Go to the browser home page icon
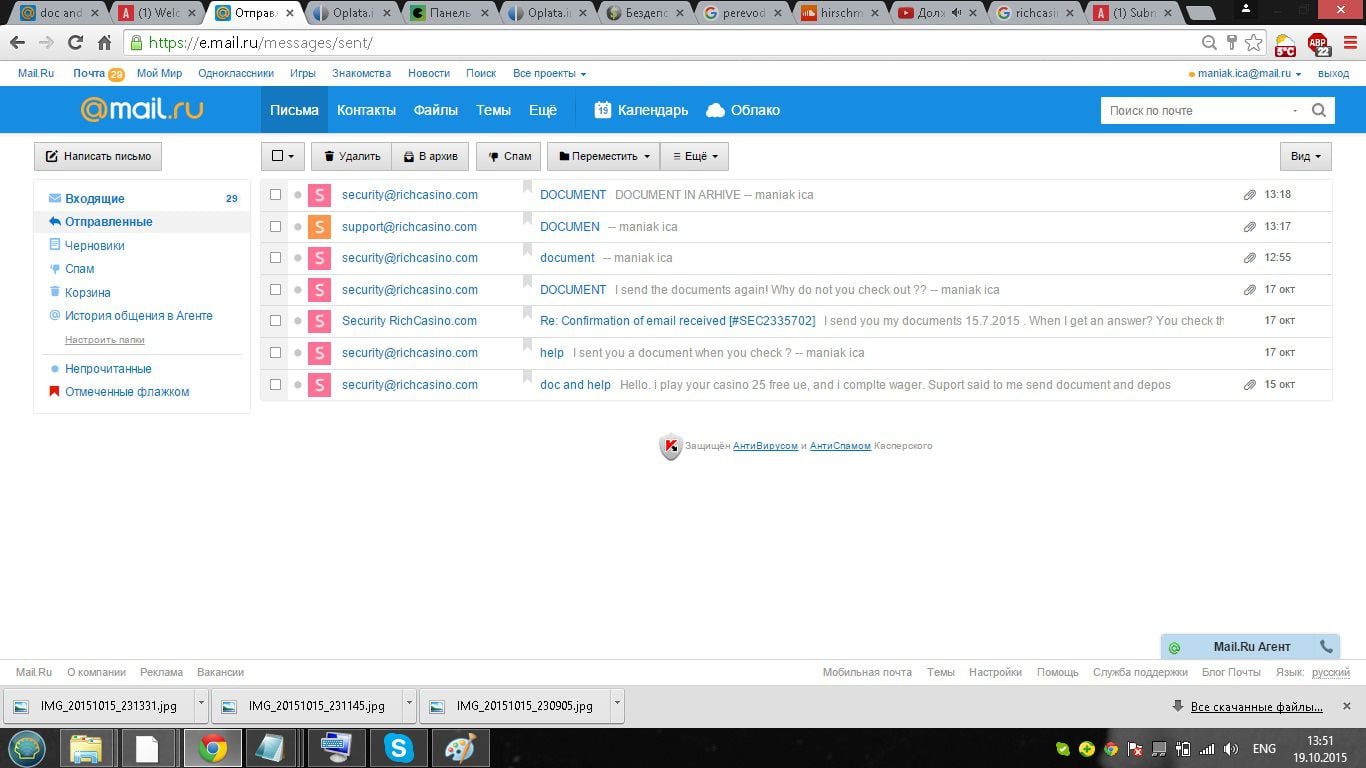Image resolution: width=1366 pixels, height=768 pixels. point(104,43)
